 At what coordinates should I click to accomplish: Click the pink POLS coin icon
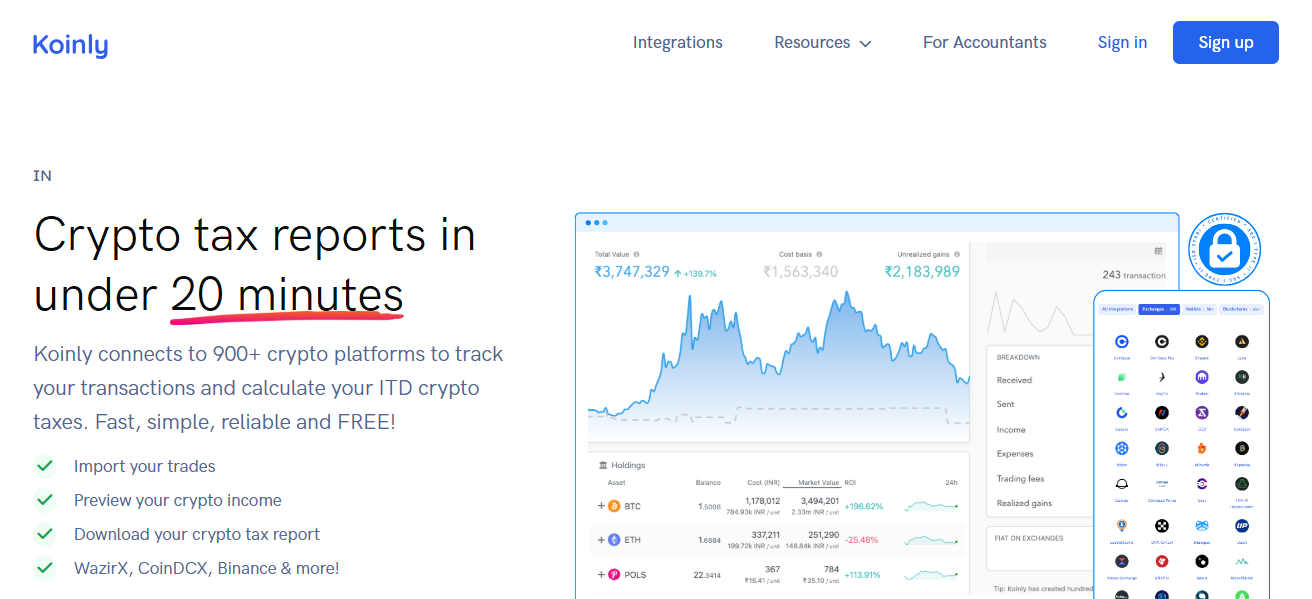click(614, 575)
